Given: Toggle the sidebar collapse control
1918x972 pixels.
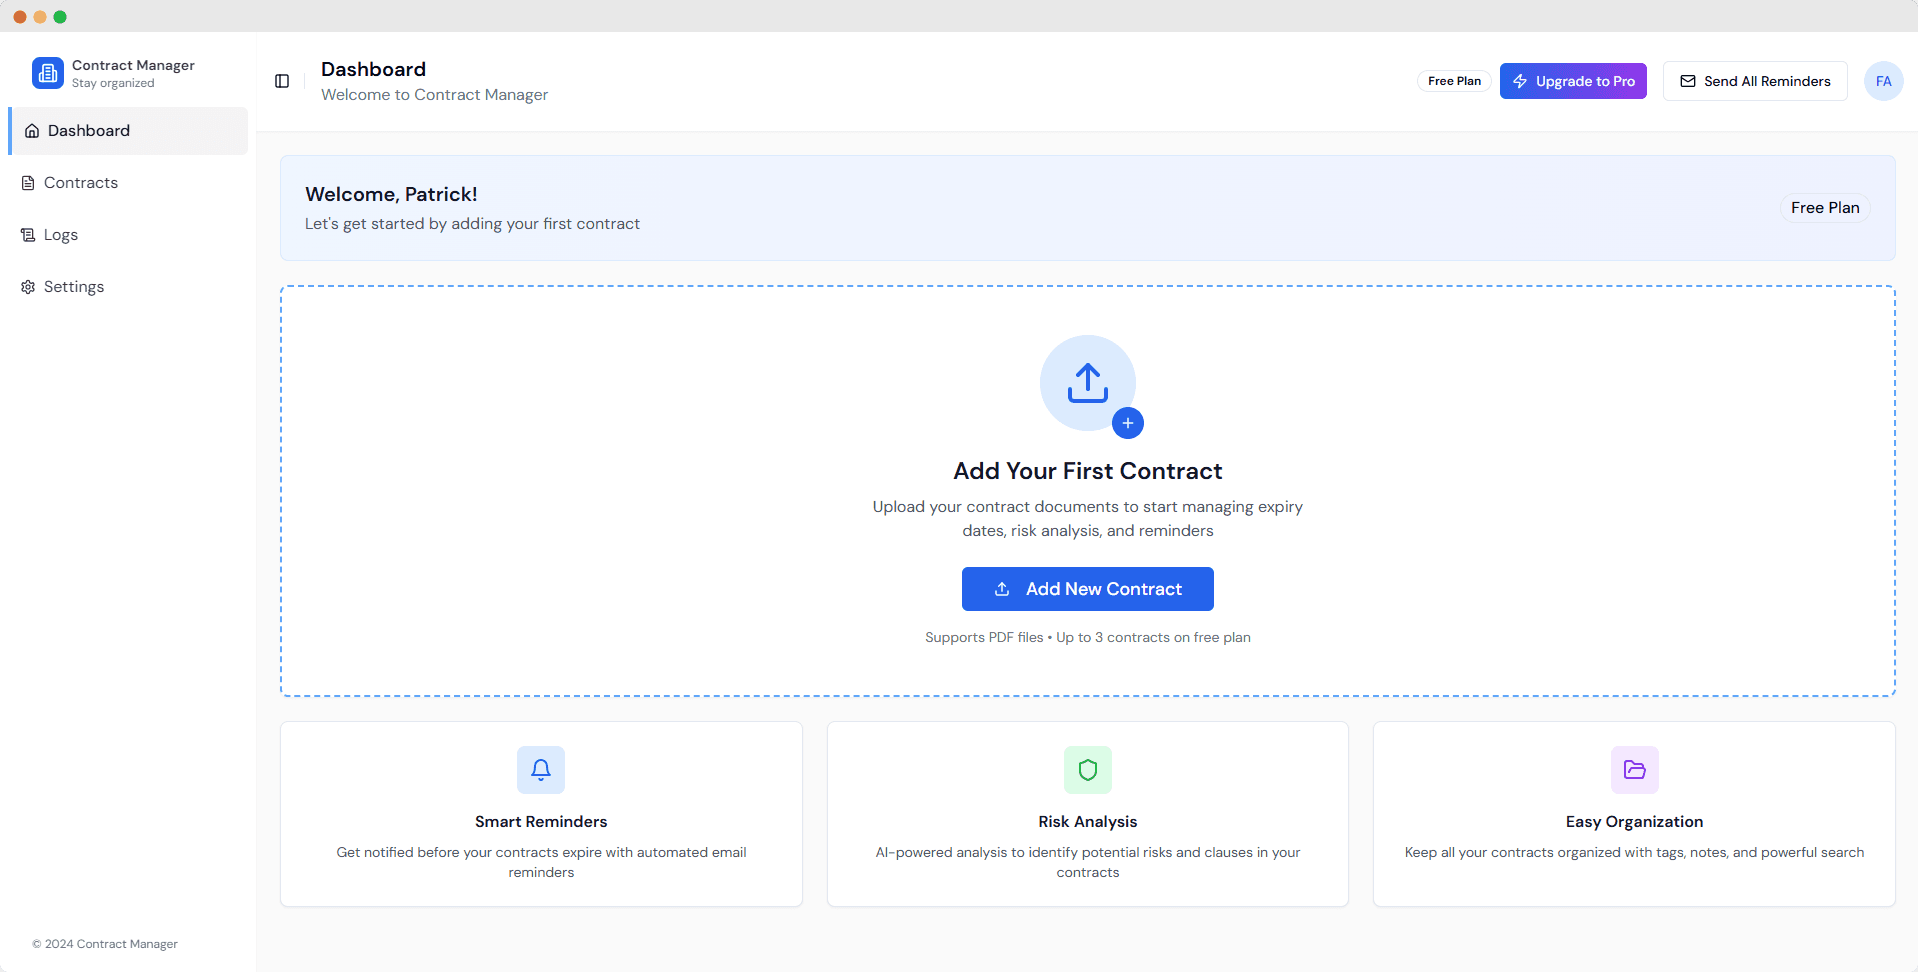Looking at the screenshot, I should 282,81.
